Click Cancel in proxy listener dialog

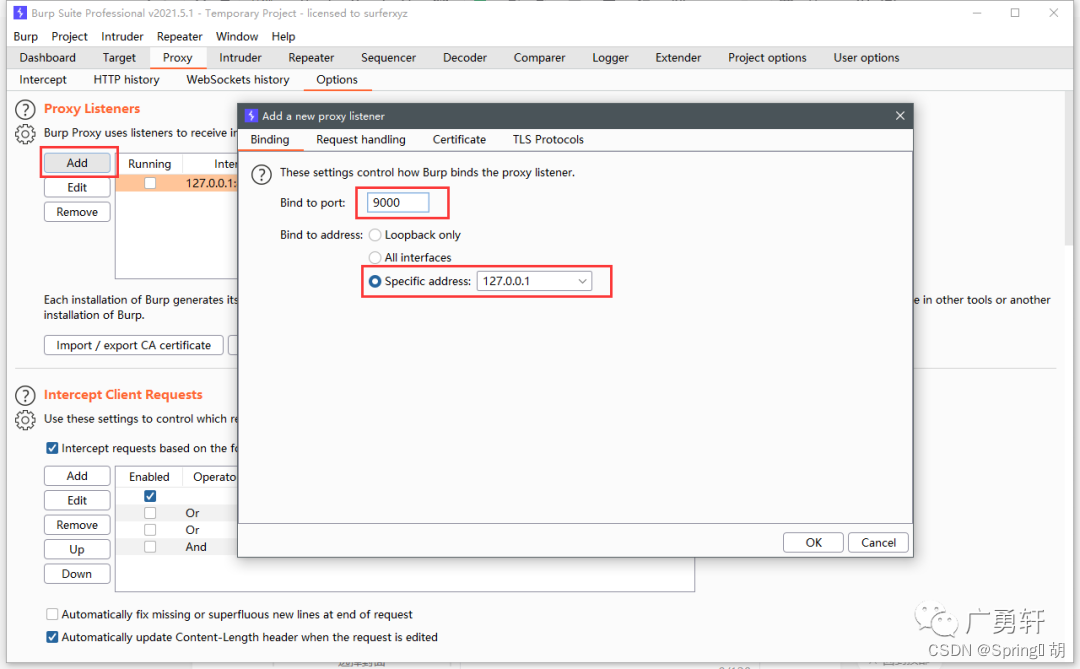[x=878, y=542]
